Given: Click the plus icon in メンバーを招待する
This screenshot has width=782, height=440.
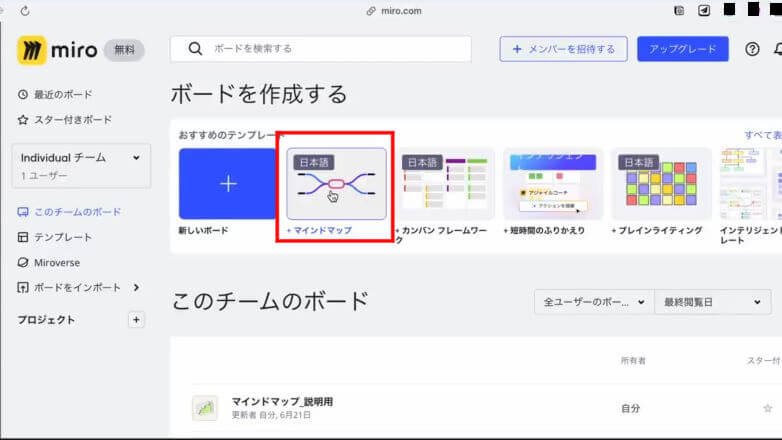Looking at the screenshot, I should pyautogui.click(x=517, y=49).
